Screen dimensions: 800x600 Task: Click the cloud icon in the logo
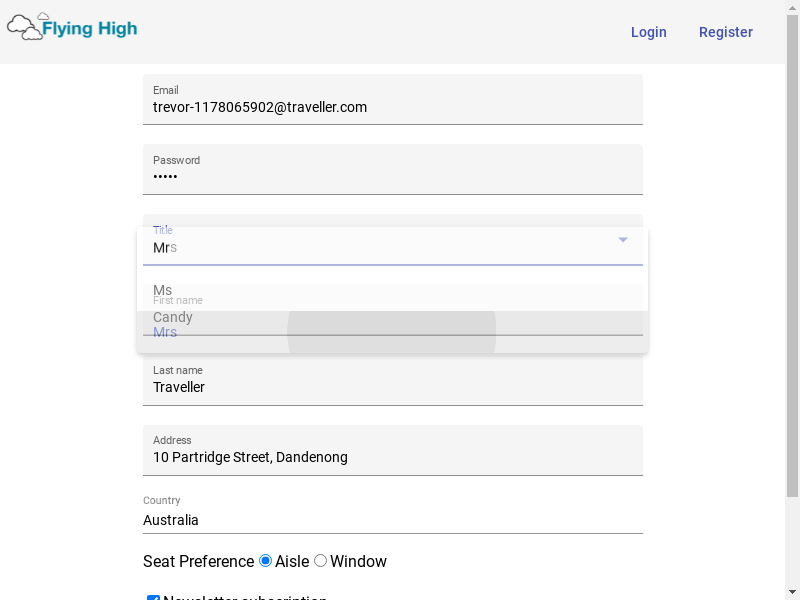(25, 27)
